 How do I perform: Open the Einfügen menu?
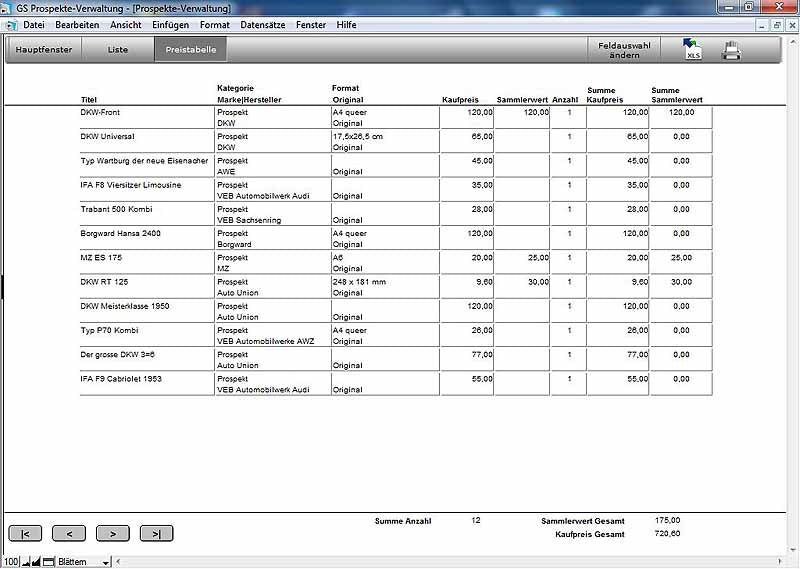[170, 24]
